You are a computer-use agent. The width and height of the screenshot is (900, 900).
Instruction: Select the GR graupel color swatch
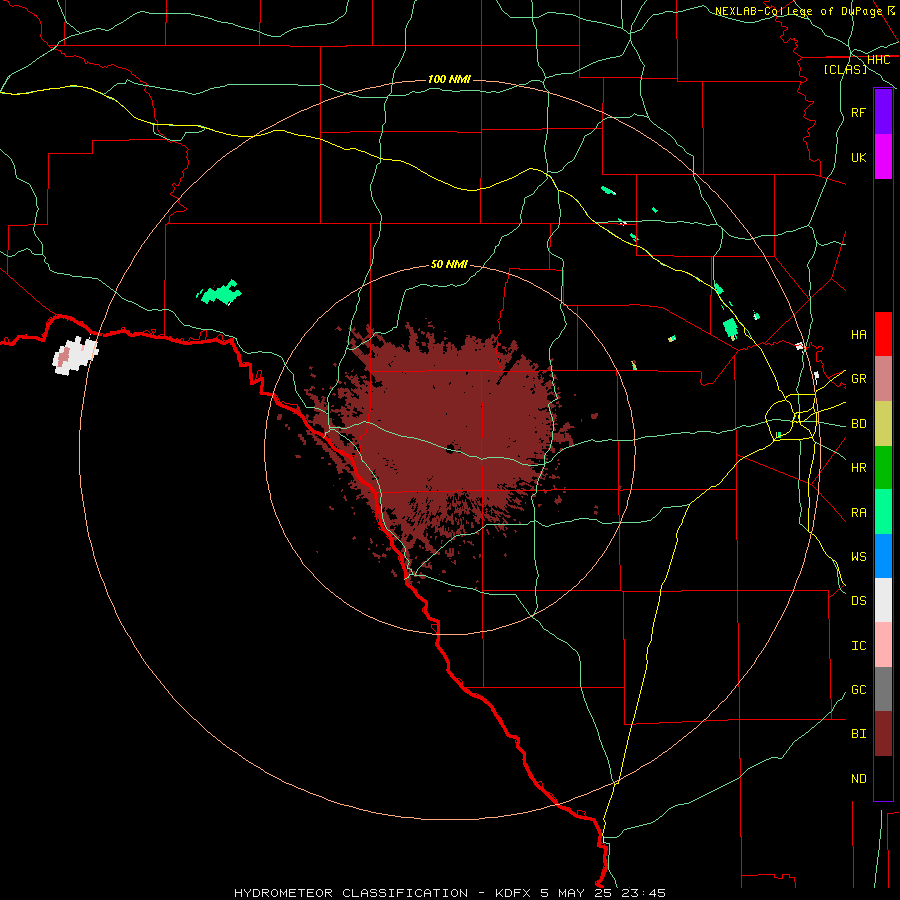click(x=883, y=379)
